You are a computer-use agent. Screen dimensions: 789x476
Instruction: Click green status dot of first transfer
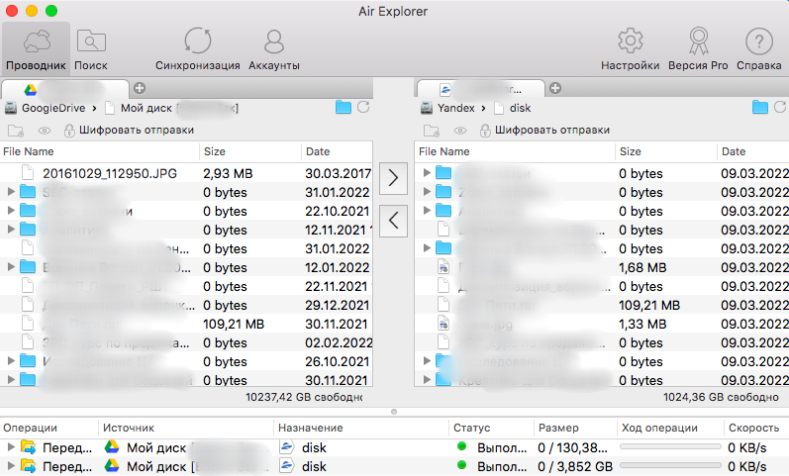[x=461, y=446]
